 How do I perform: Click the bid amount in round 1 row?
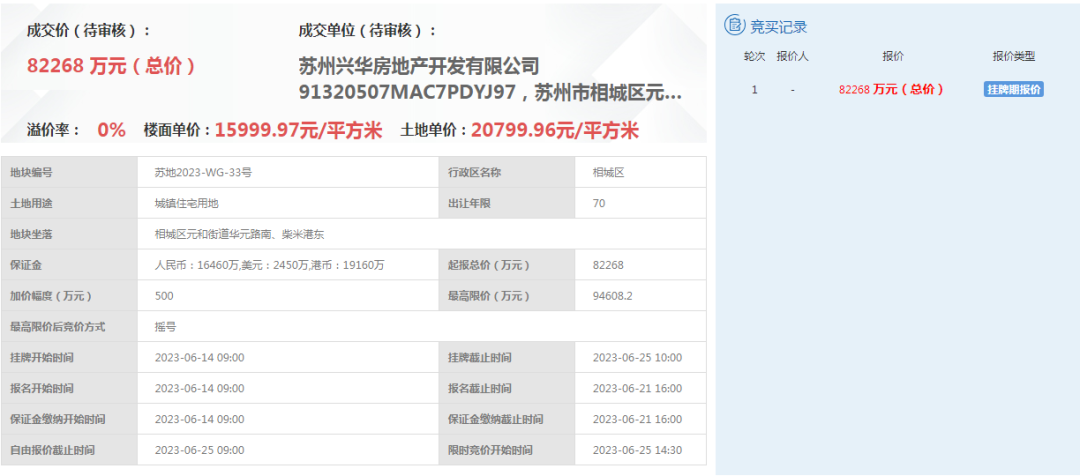891,90
